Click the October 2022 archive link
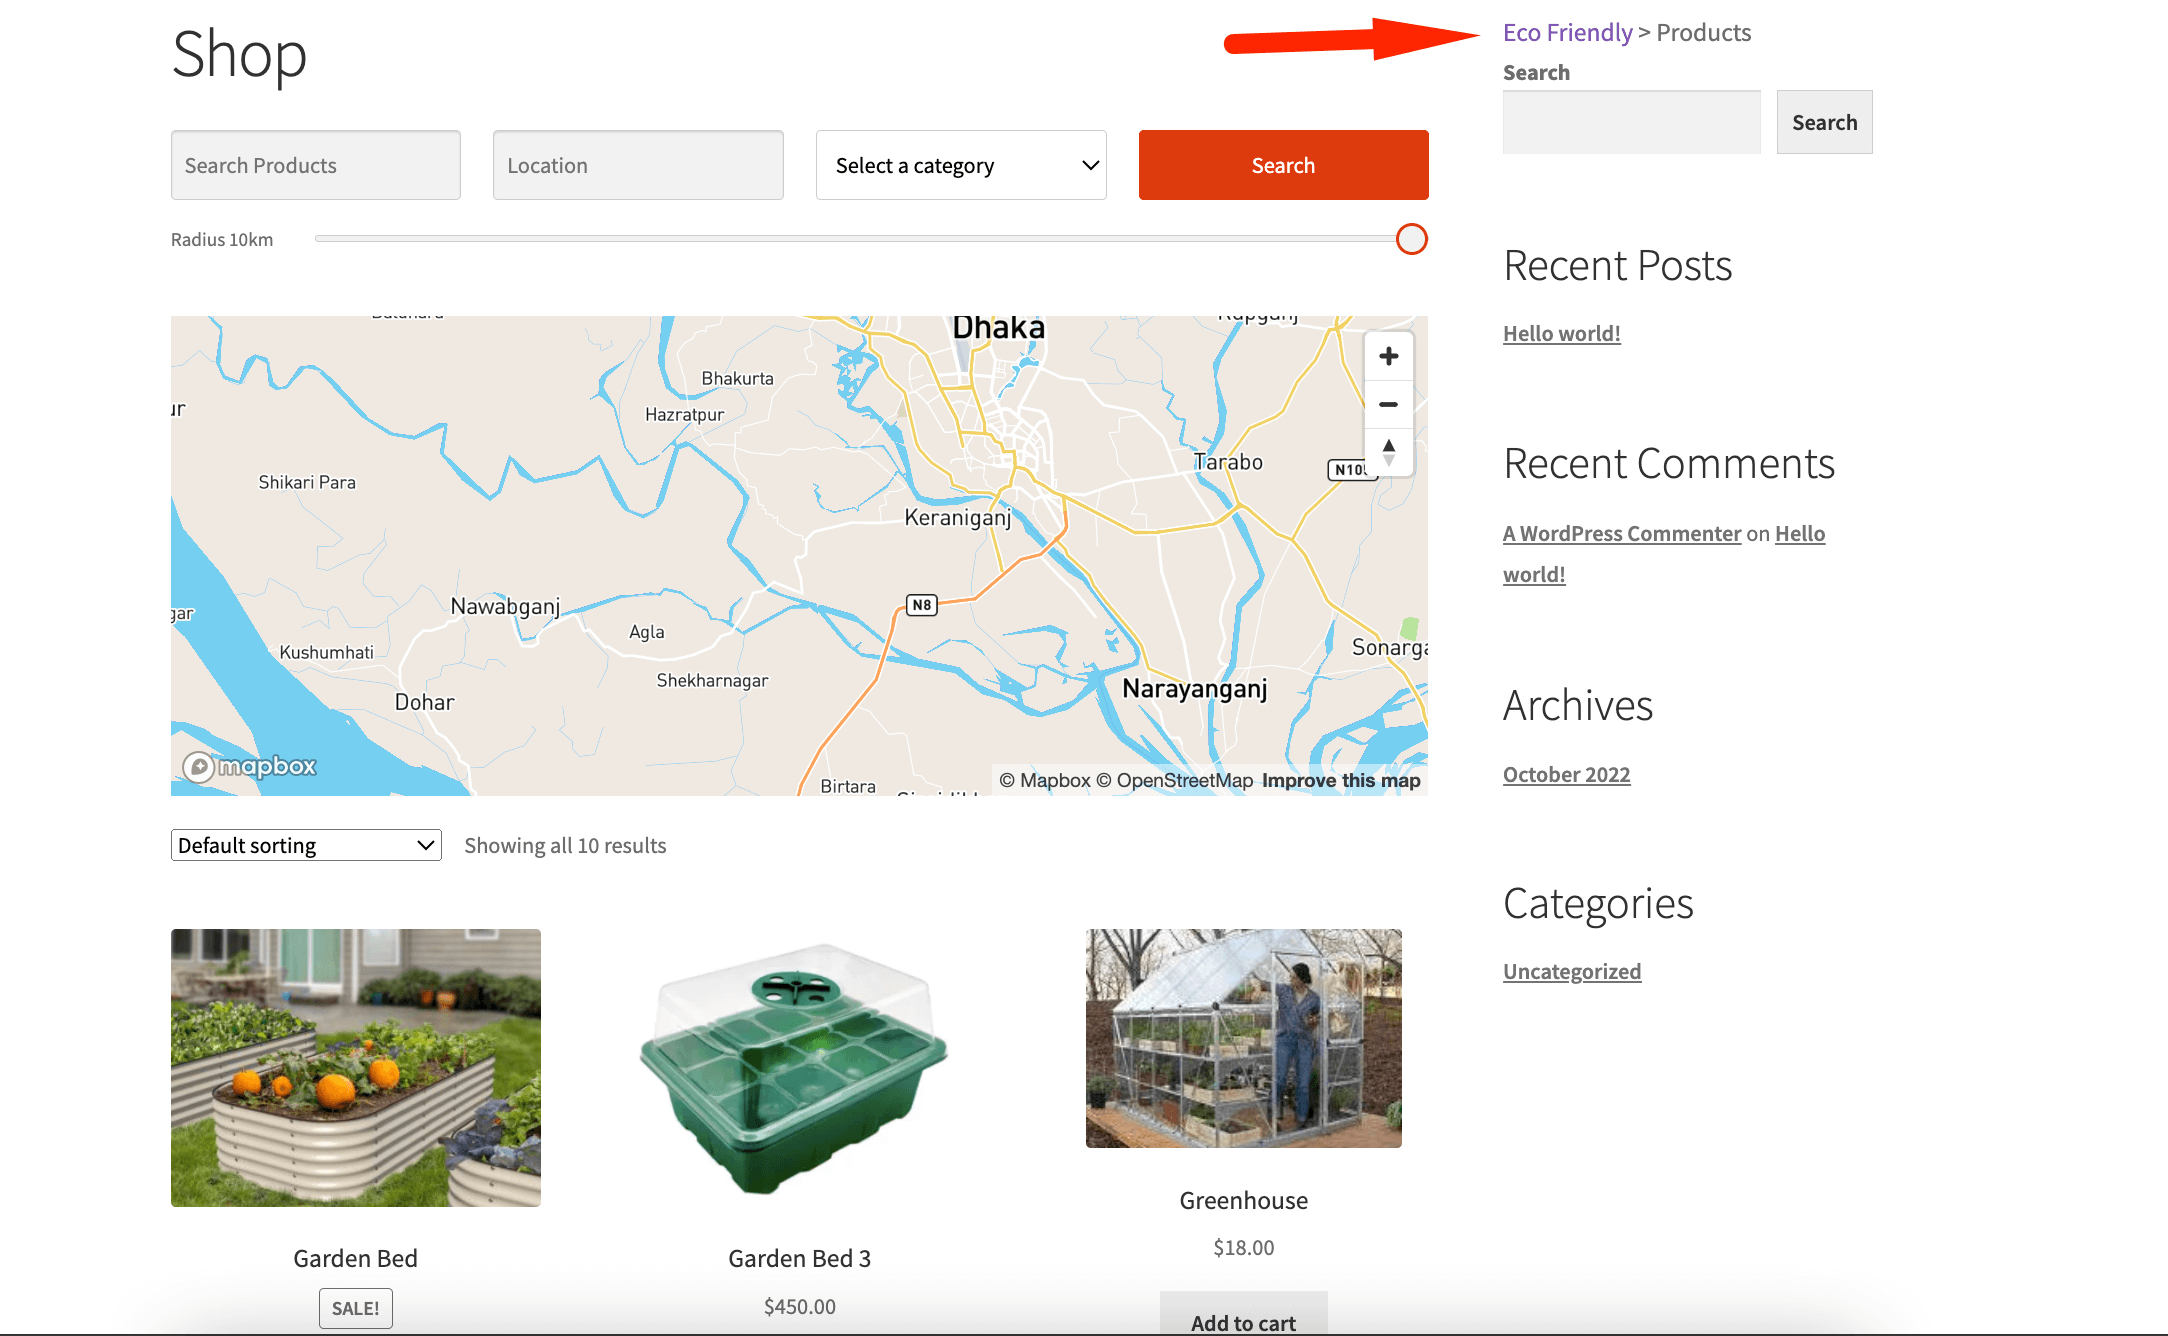2168x1336 pixels. coord(1566,772)
